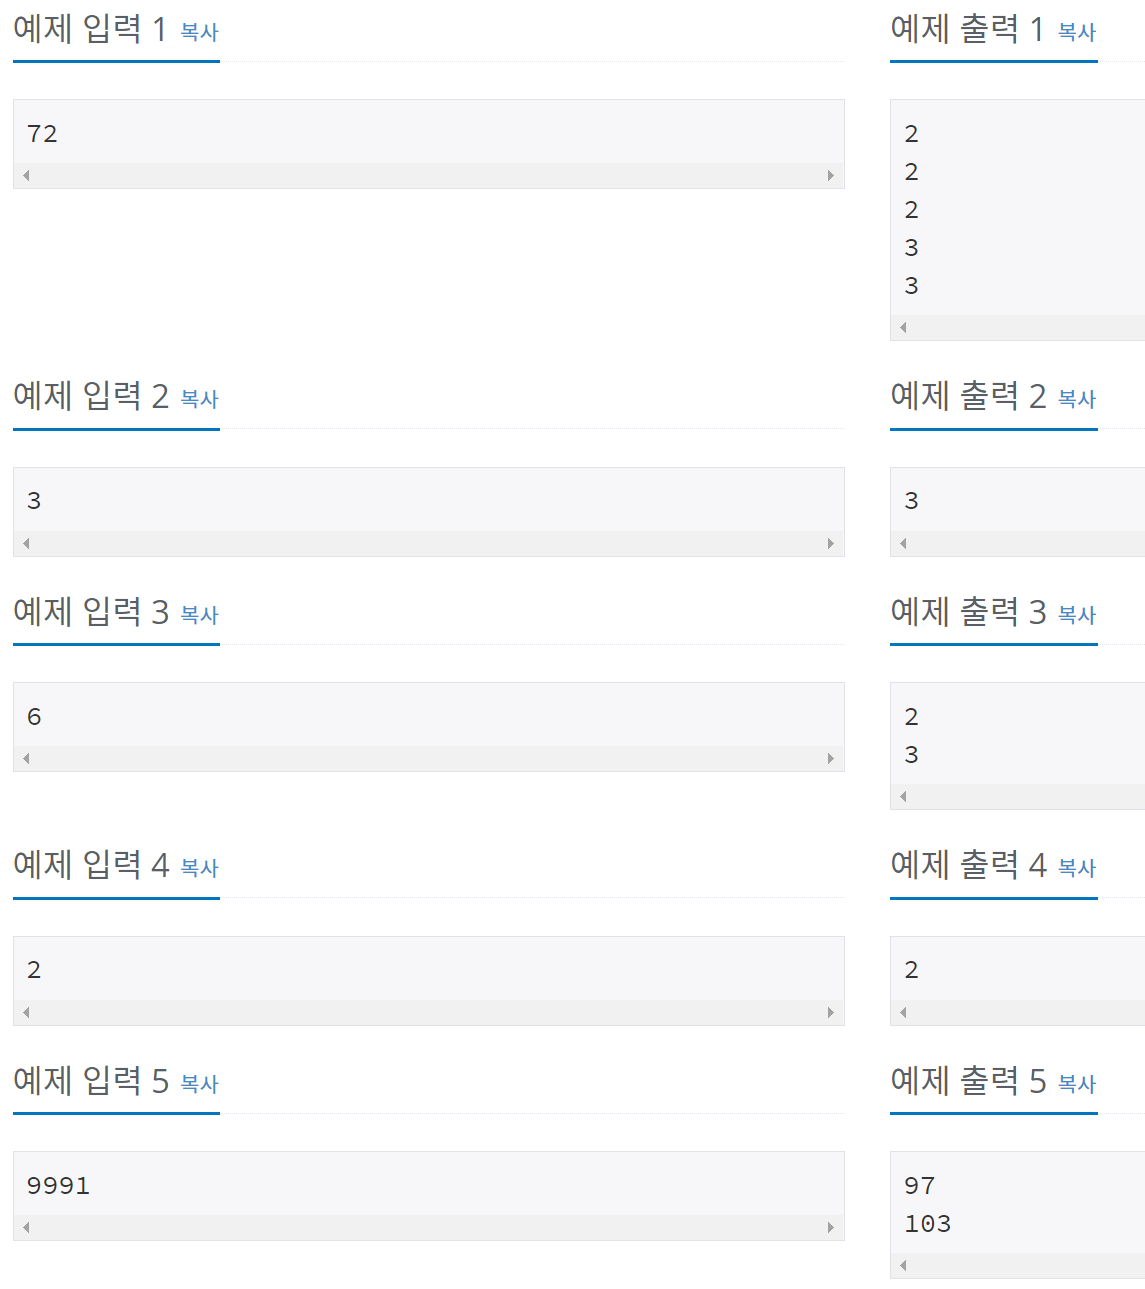1145x1289 pixels.
Task: Click the 예제 입력 2 section heading
Action: (x=88, y=396)
